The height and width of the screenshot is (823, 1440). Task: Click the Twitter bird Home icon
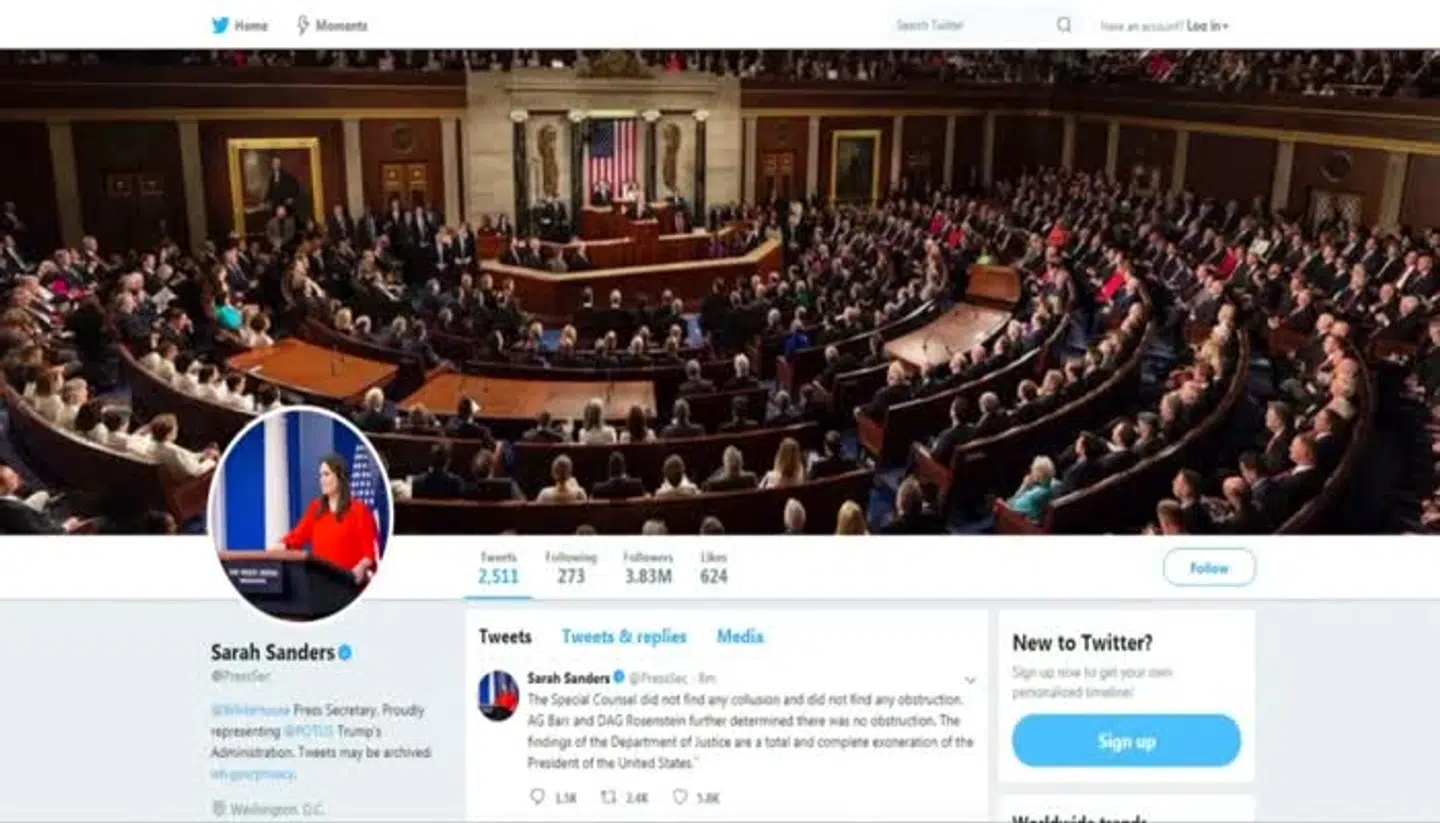(x=220, y=25)
